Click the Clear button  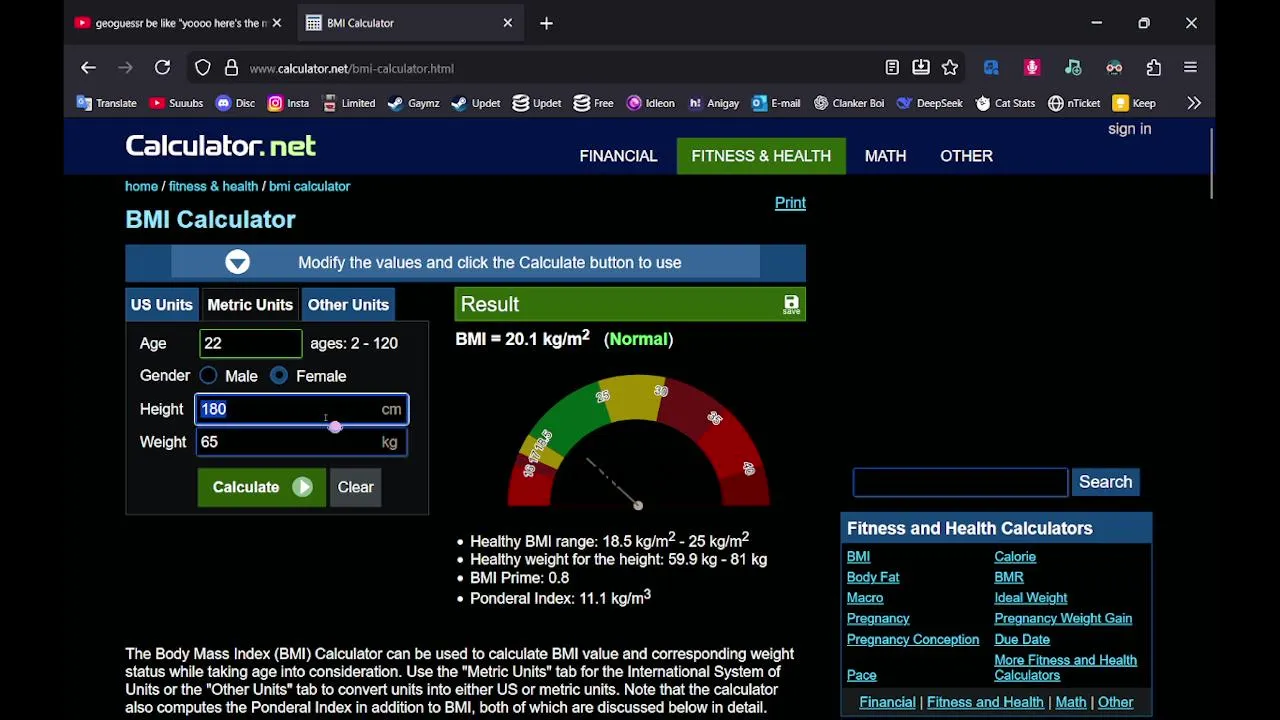tap(355, 487)
